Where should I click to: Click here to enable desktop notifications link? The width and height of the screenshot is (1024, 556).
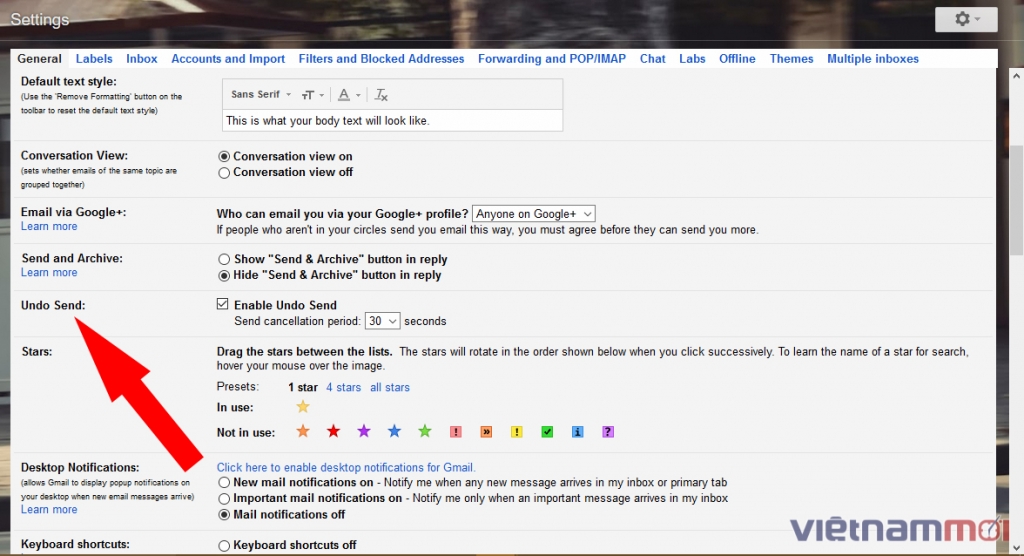click(346, 468)
